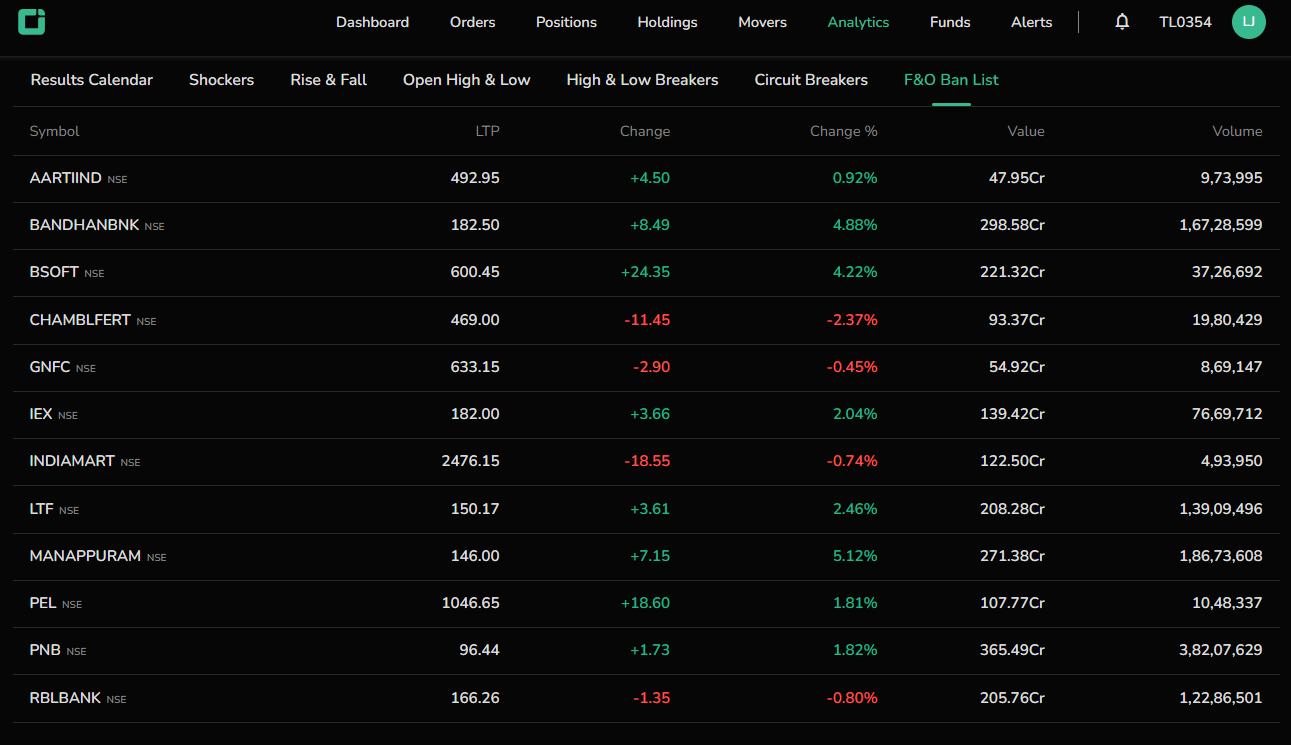Select the BANDHANBNK symbol
This screenshot has height=745, width=1291.
(x=85, y=225)
